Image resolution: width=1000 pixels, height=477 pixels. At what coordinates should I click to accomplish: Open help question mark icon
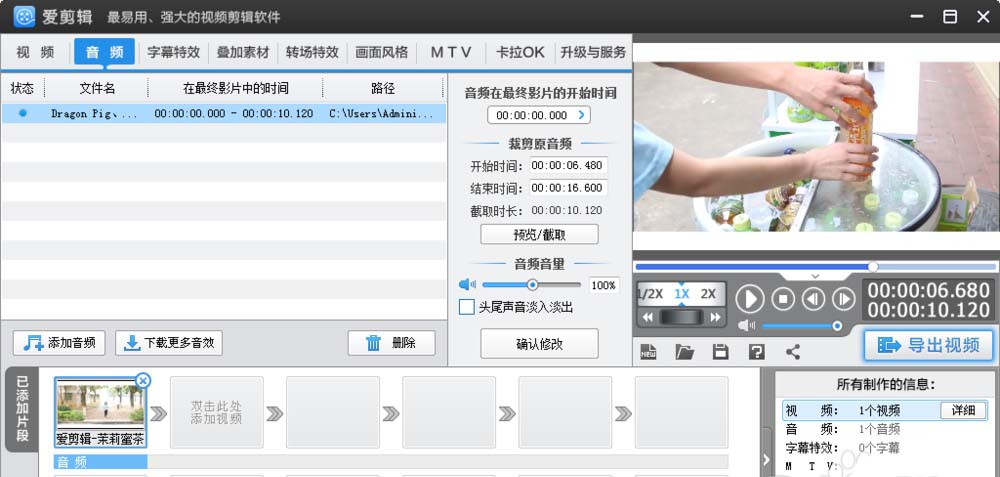coord(756,351)
